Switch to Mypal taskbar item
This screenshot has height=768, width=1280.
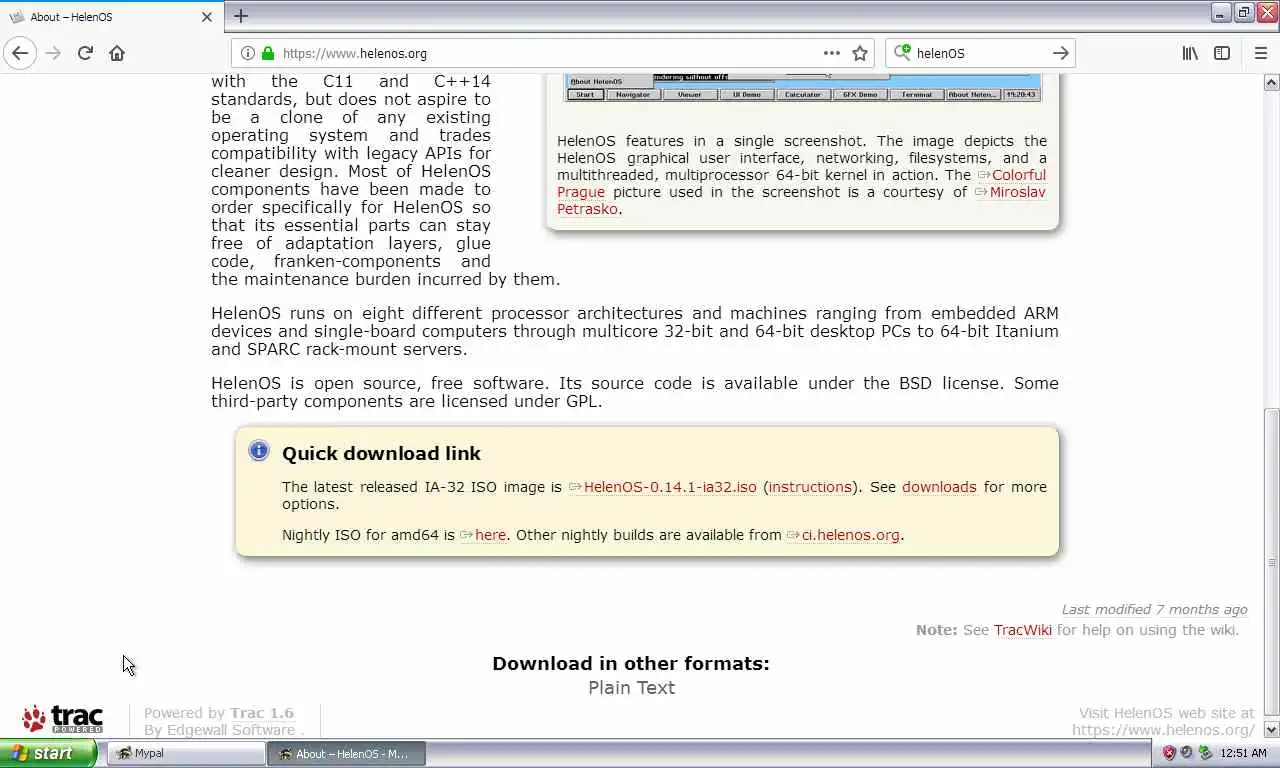[x=186, y=753]
